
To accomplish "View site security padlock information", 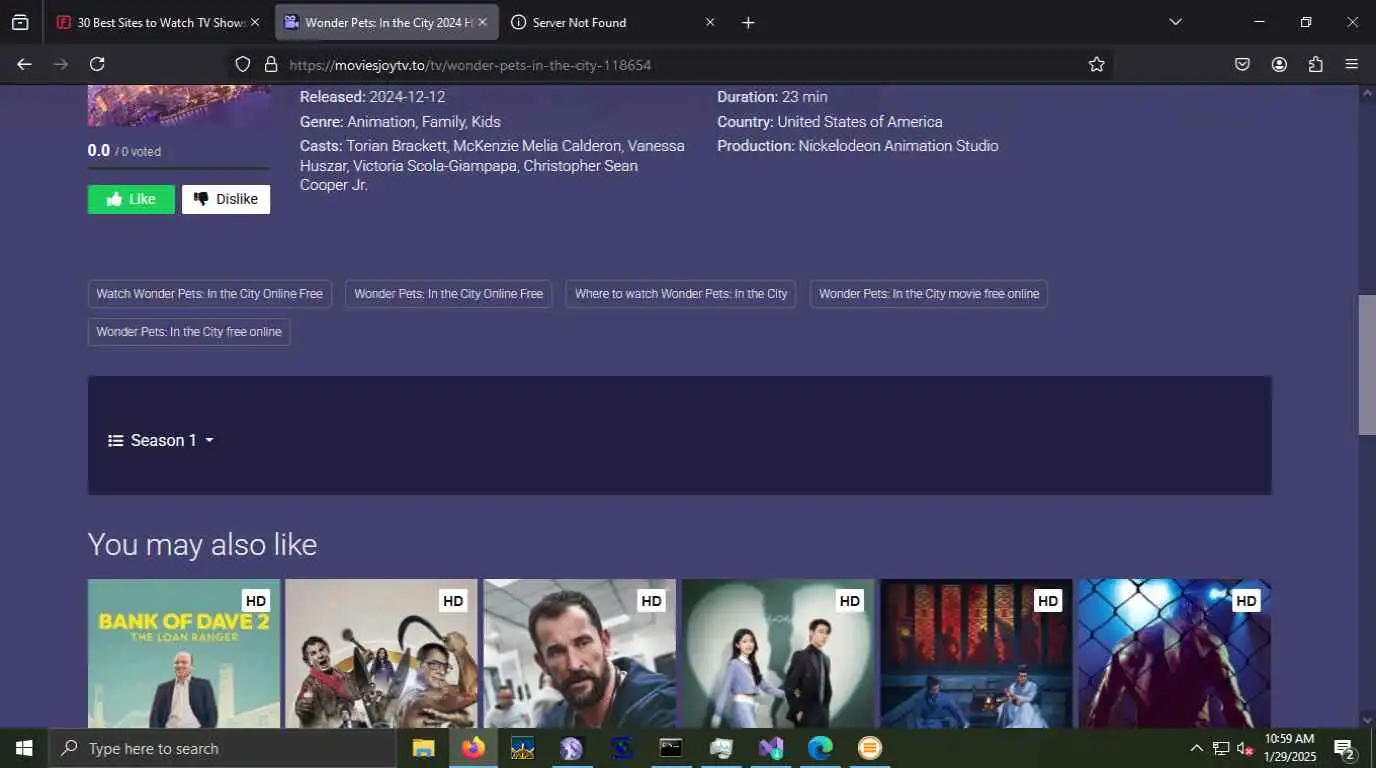I will point(270,64).
